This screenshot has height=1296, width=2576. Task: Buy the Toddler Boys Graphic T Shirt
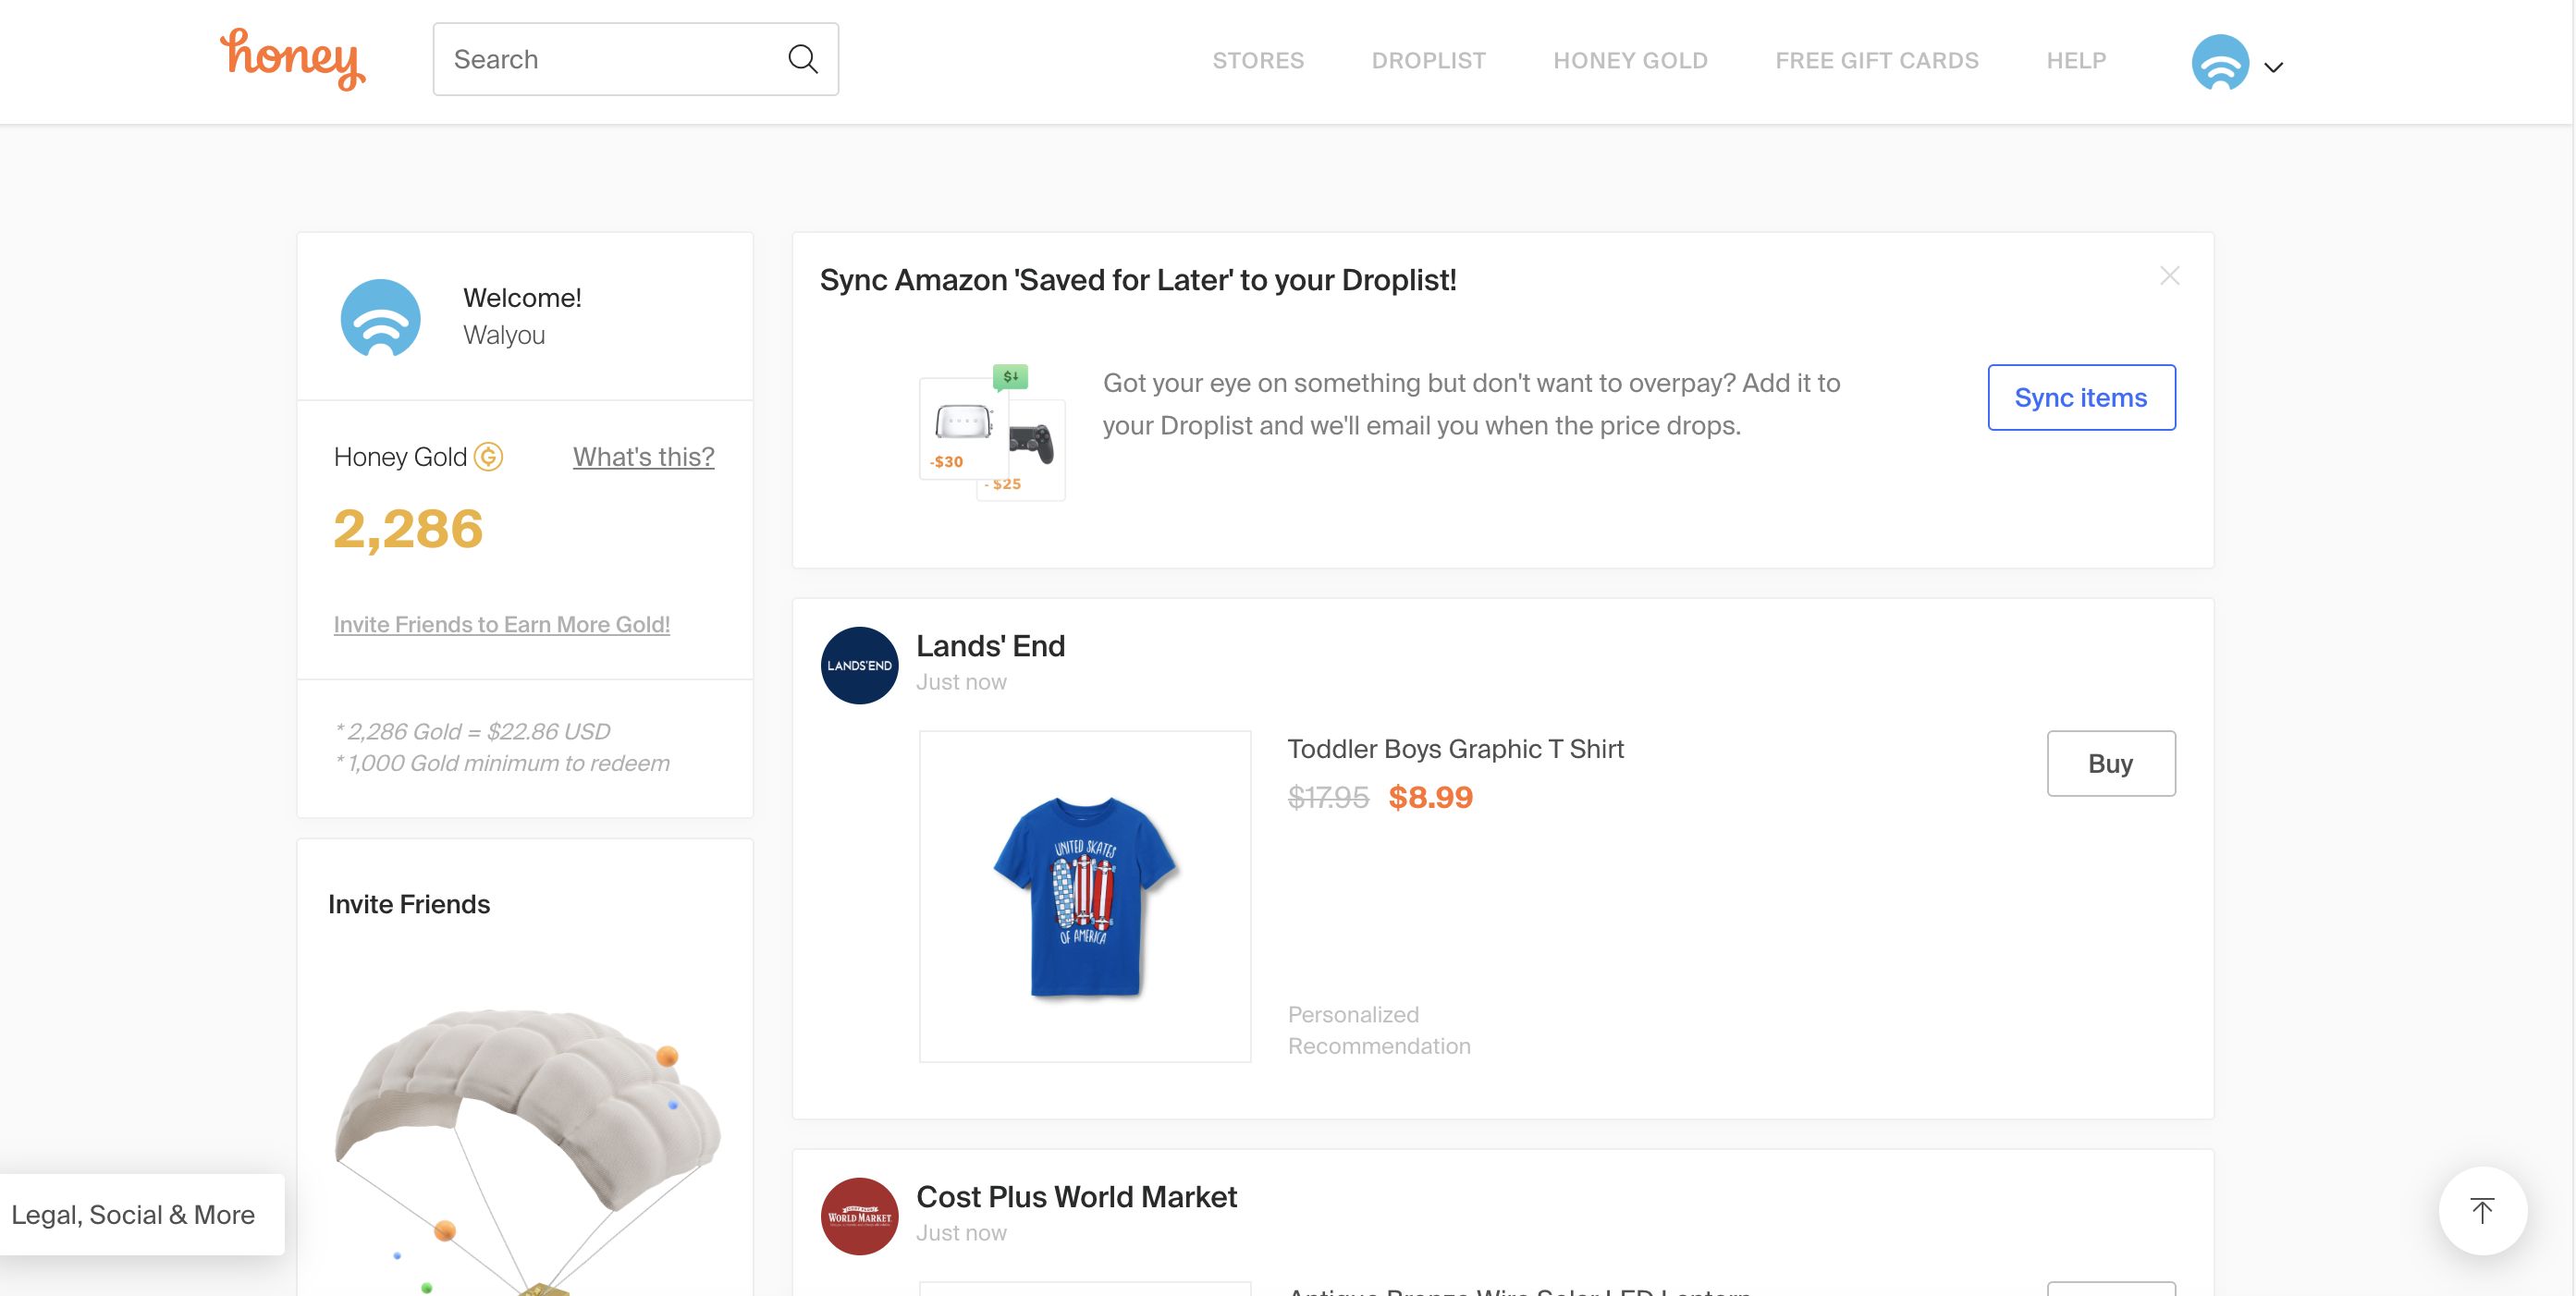coord(2111,763)
